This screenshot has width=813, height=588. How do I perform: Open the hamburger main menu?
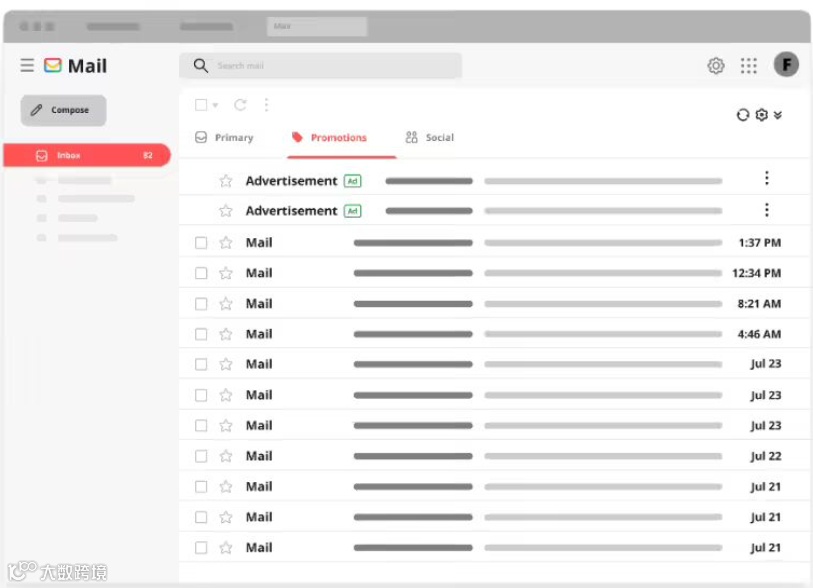click(x=27, y=65)
